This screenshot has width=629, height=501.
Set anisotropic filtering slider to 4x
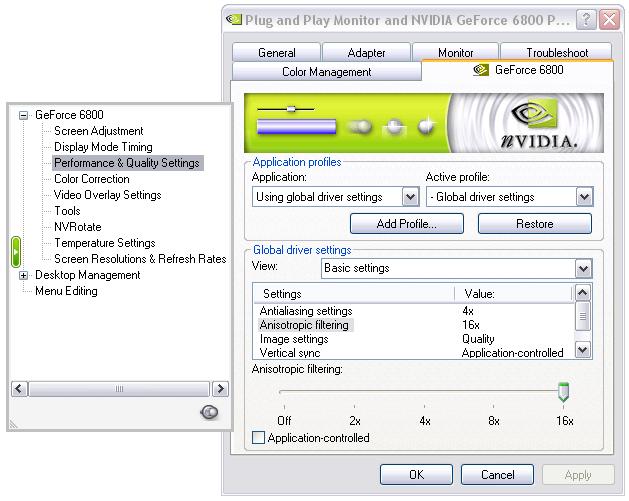pyautogui.click(x=424, y=392)
